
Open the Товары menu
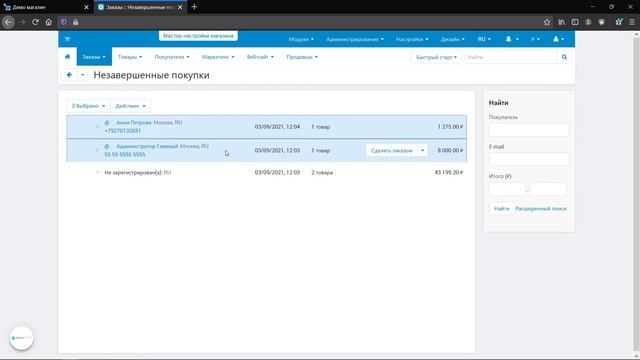130,57
